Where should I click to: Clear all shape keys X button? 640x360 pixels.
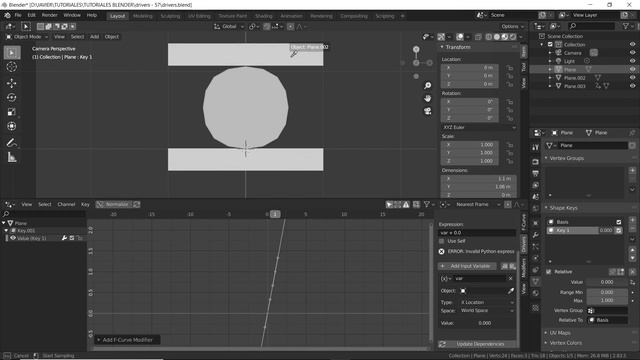pos(632,272)
